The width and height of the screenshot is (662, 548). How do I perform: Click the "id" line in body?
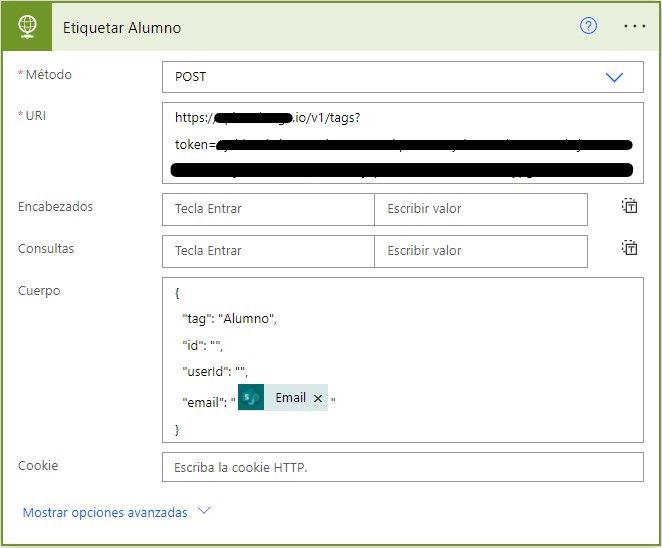(x=202, y=345)
